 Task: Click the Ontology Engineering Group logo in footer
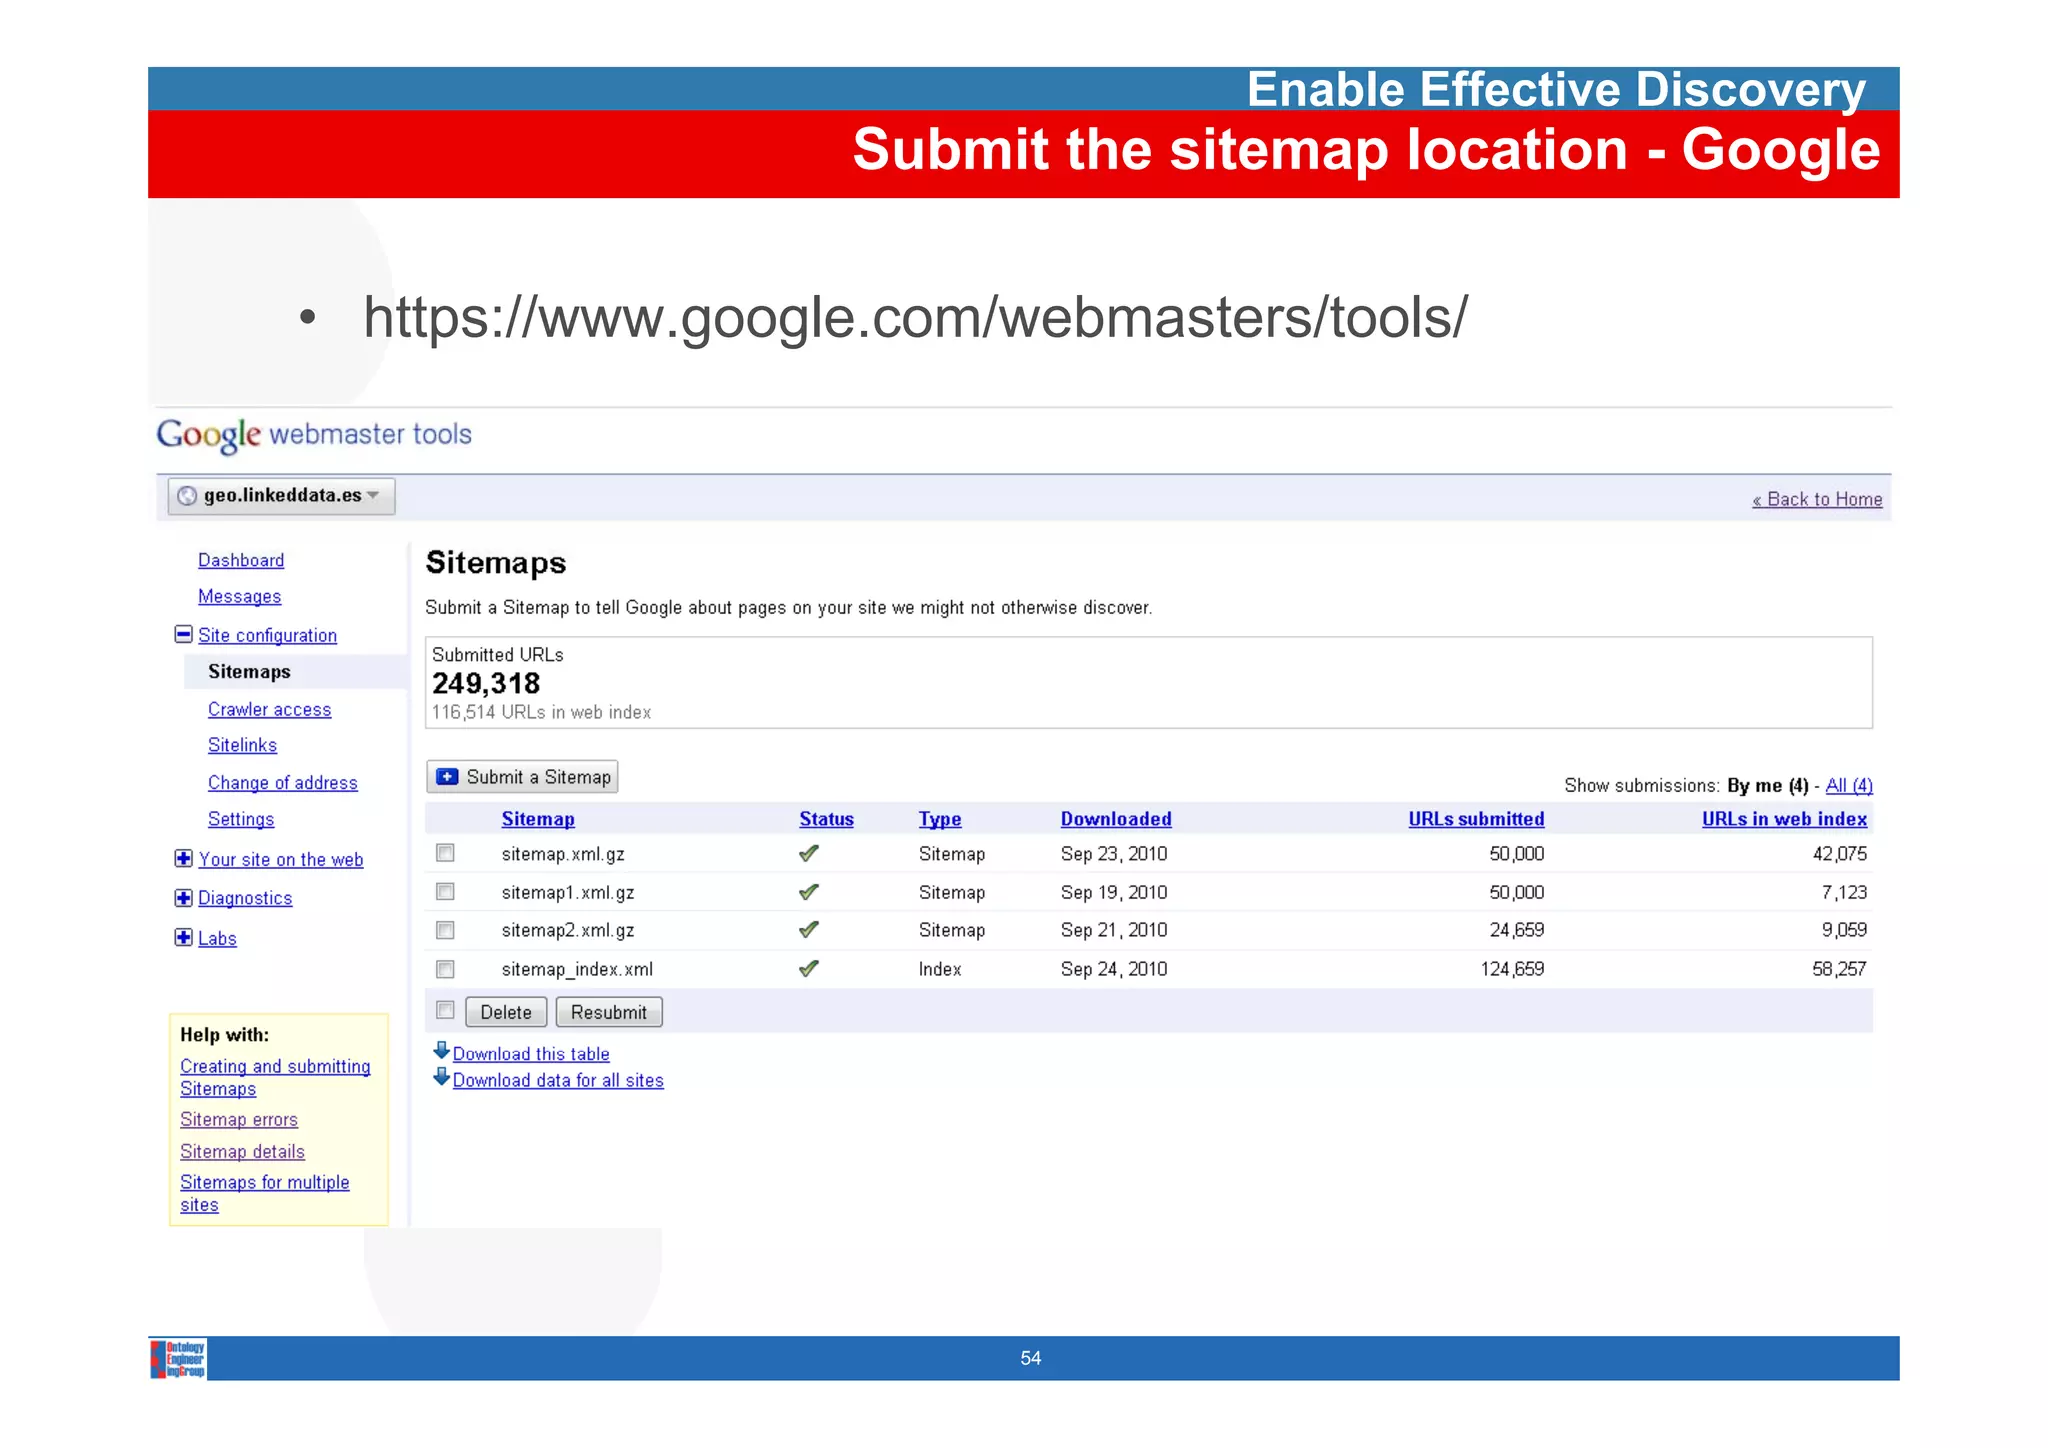pyautogui.click(x=178, y=1359)
